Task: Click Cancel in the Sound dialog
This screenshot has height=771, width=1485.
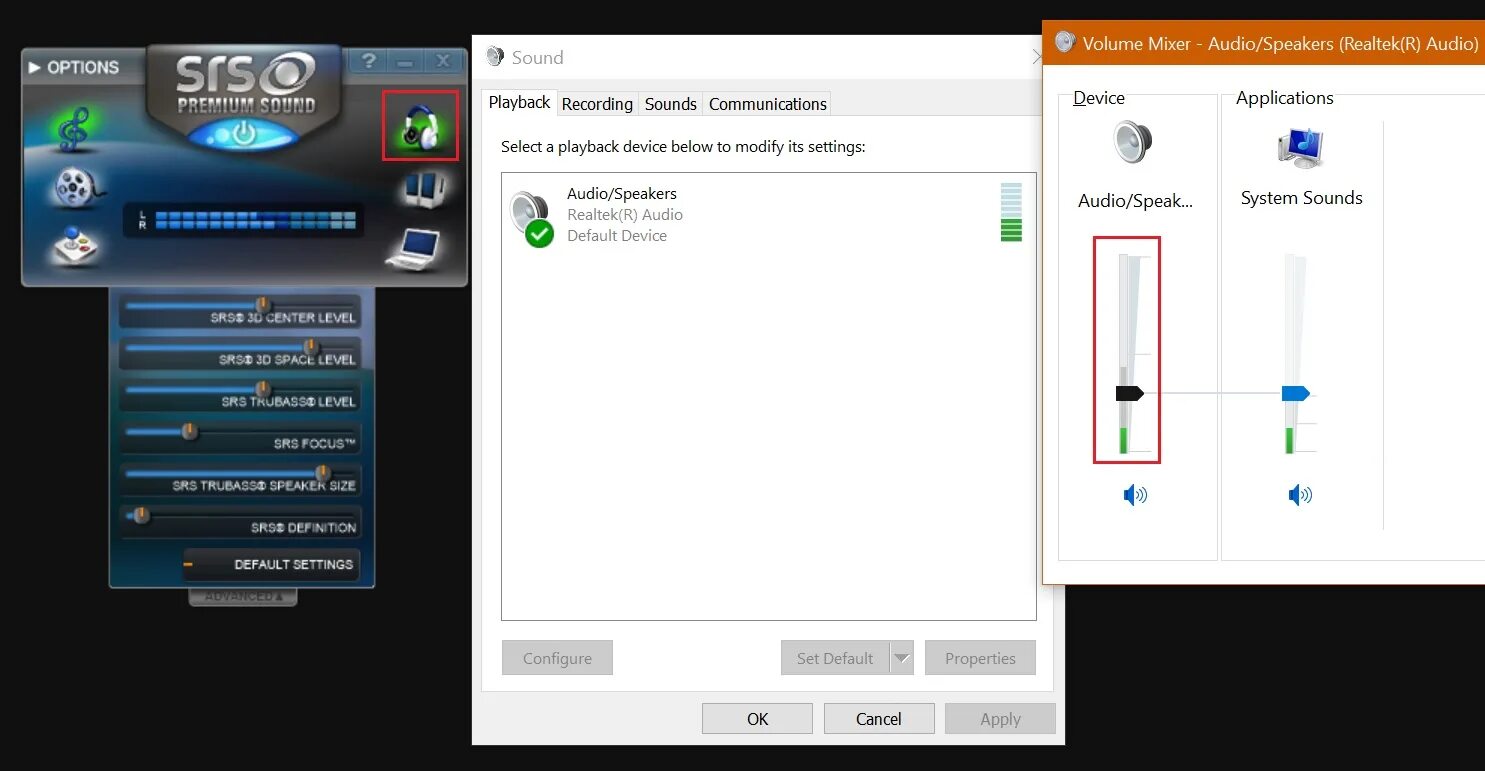Action: 879,718
